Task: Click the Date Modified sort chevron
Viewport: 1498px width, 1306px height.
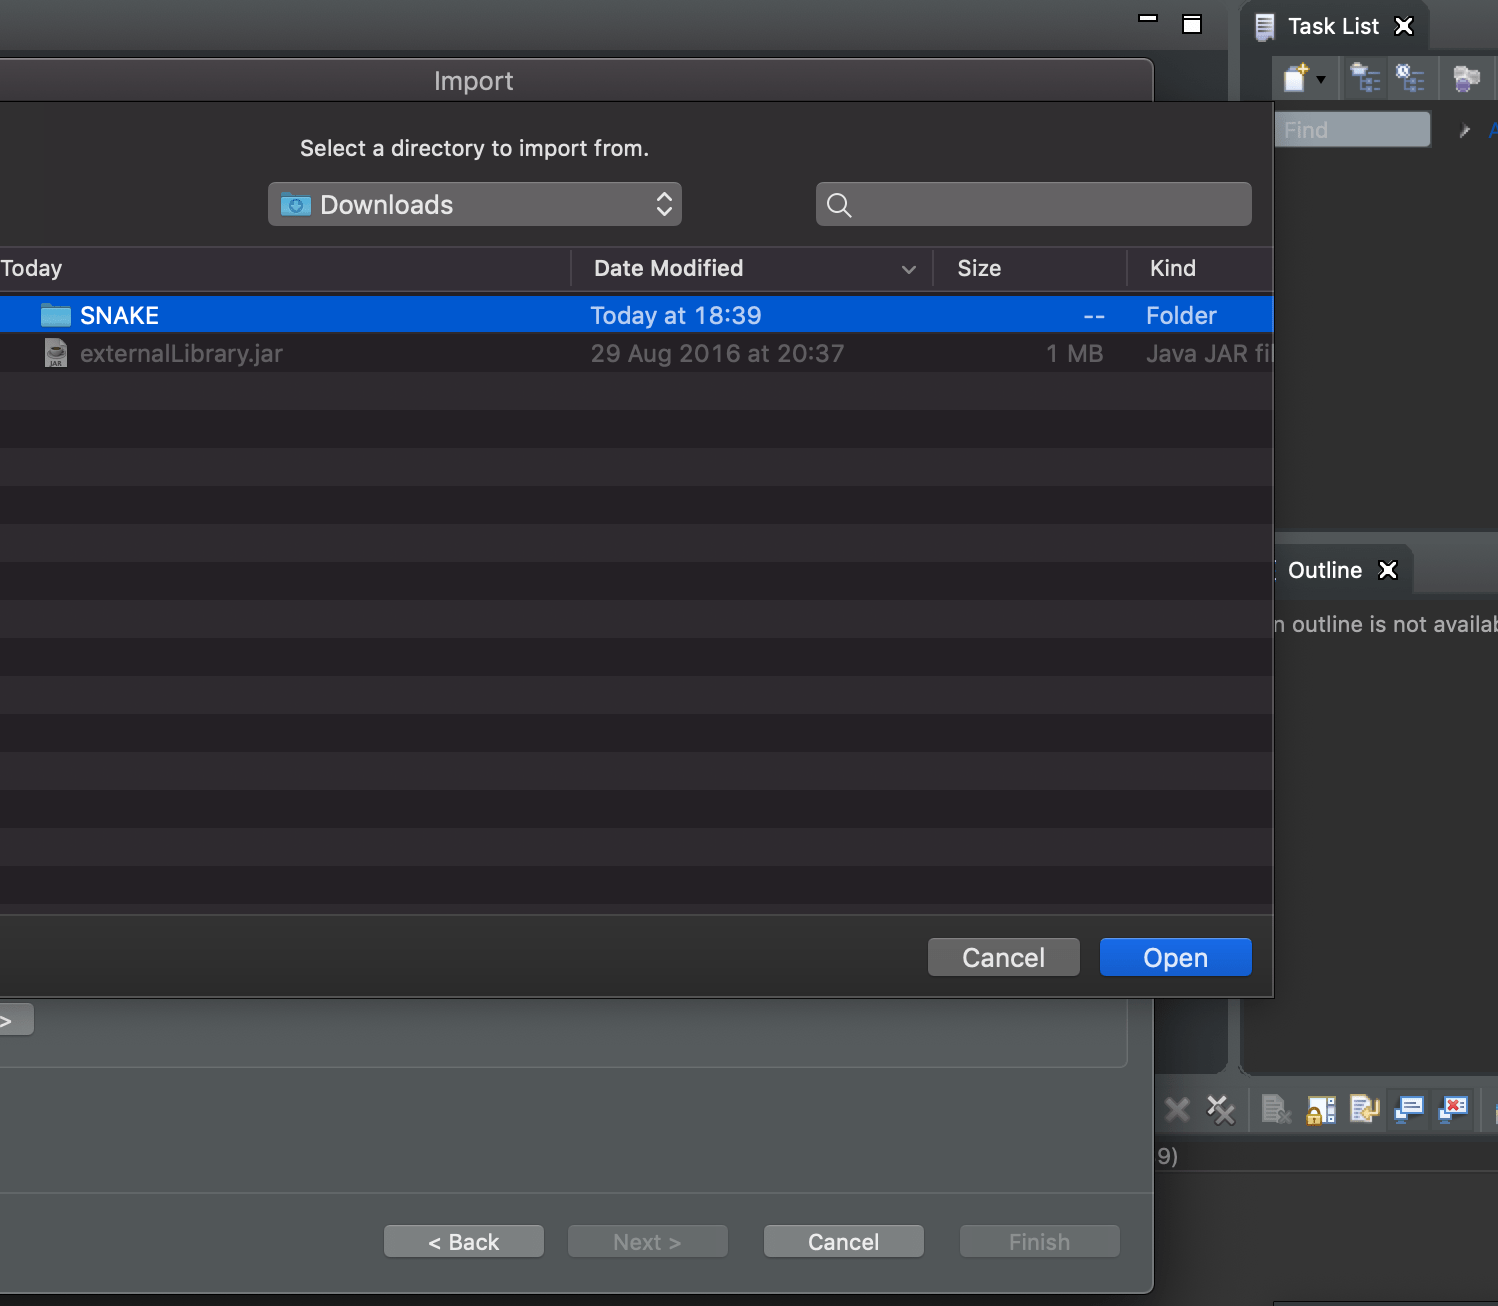Action: click(x=908, y=269)
